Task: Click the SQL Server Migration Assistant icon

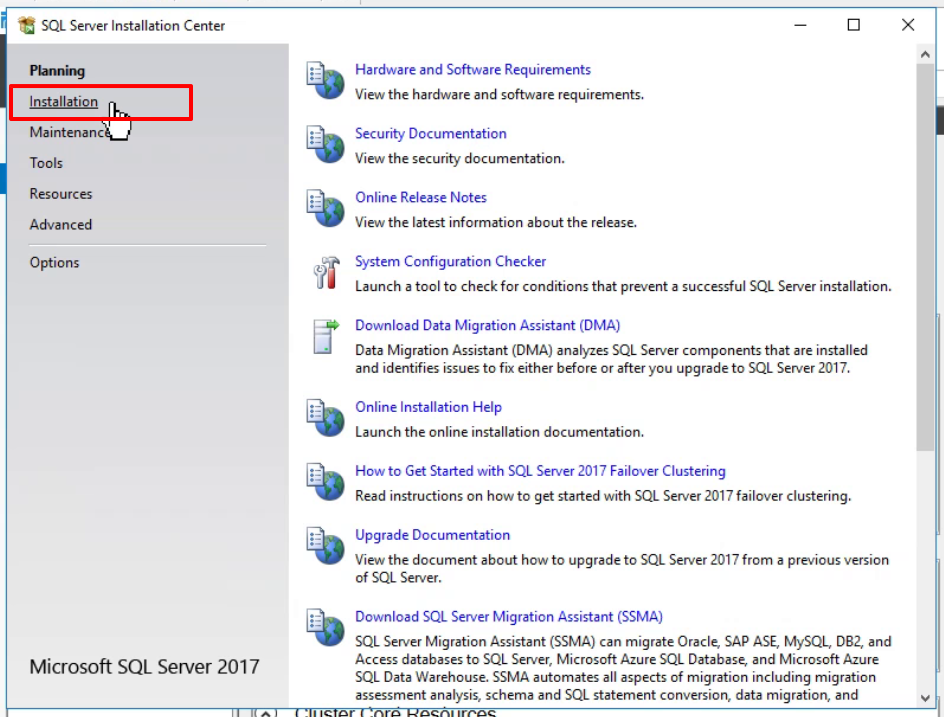Action: tap(325, 627)
